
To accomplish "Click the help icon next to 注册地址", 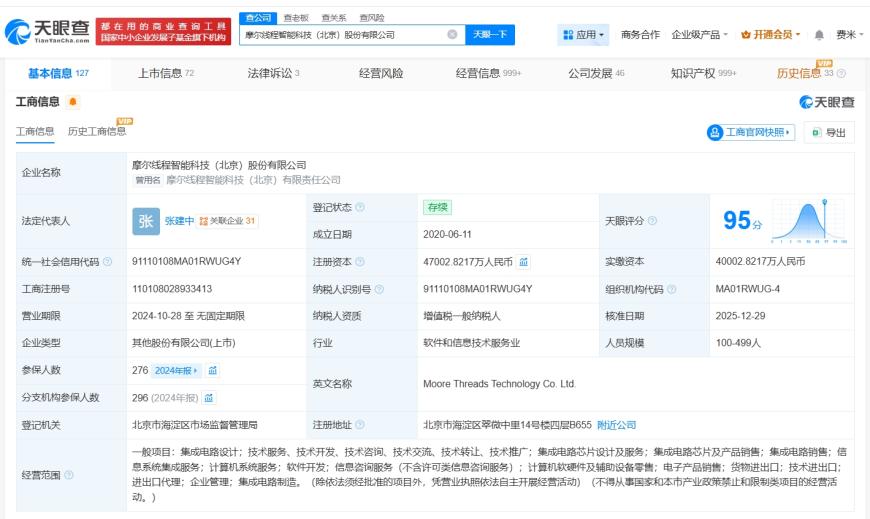I will point(360,425).
